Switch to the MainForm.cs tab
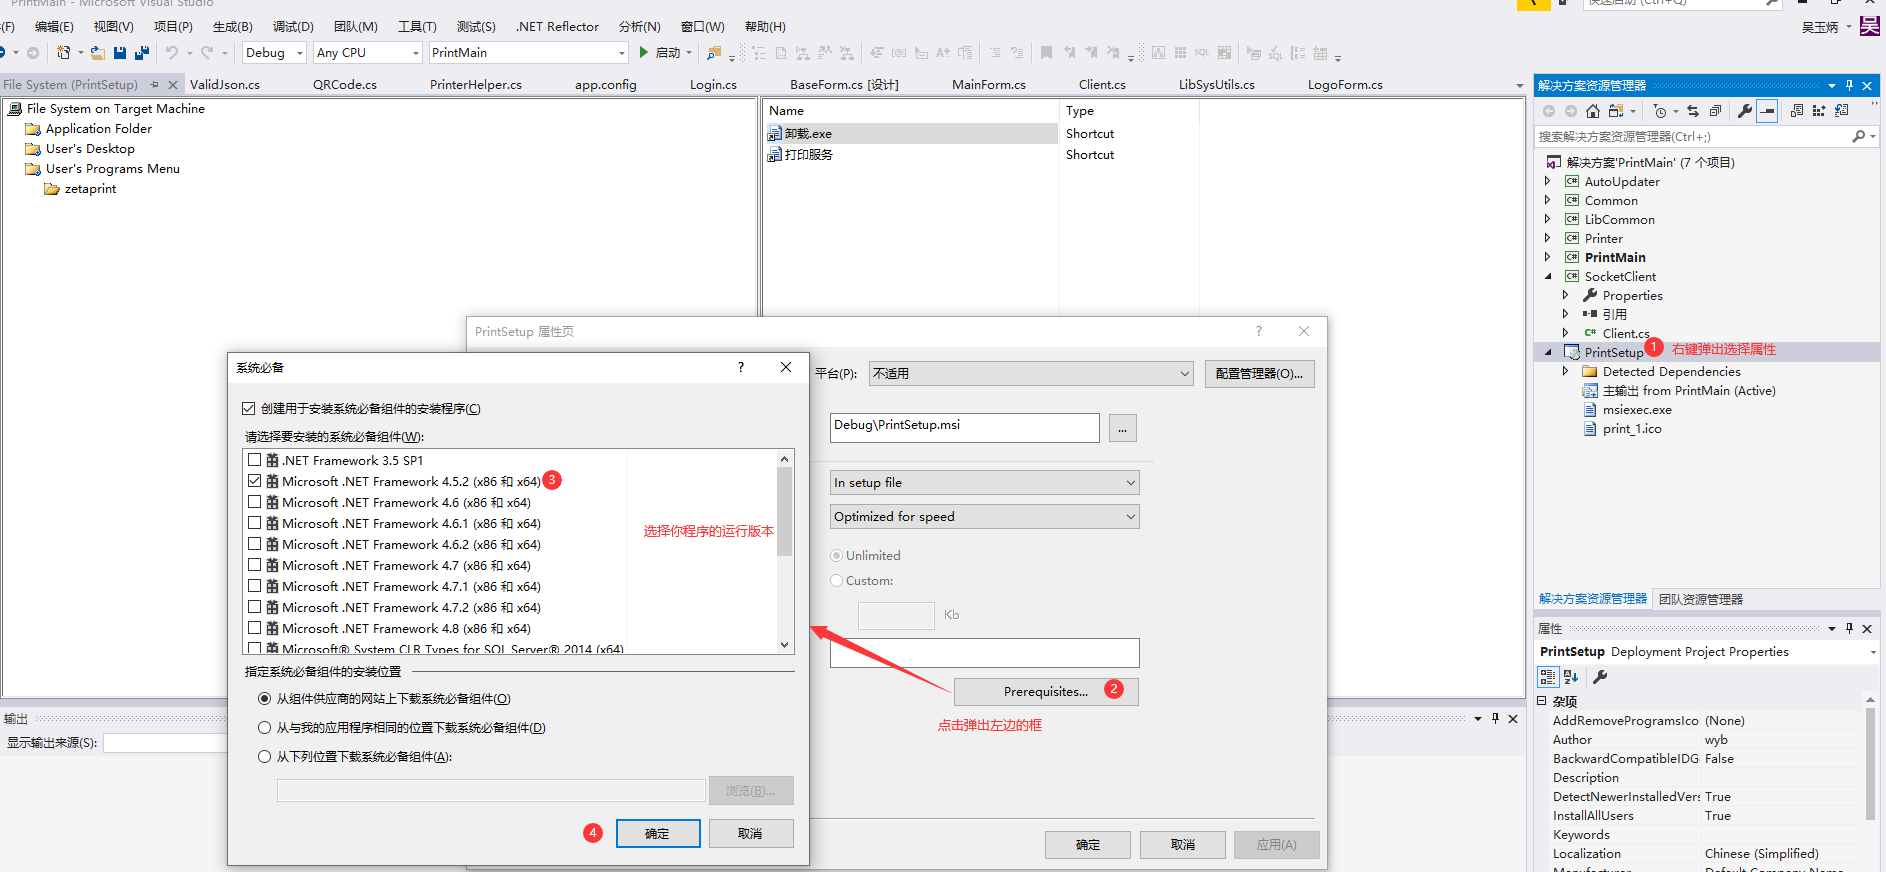This screenshot has width=1886, height=872. tap(989, 85)
